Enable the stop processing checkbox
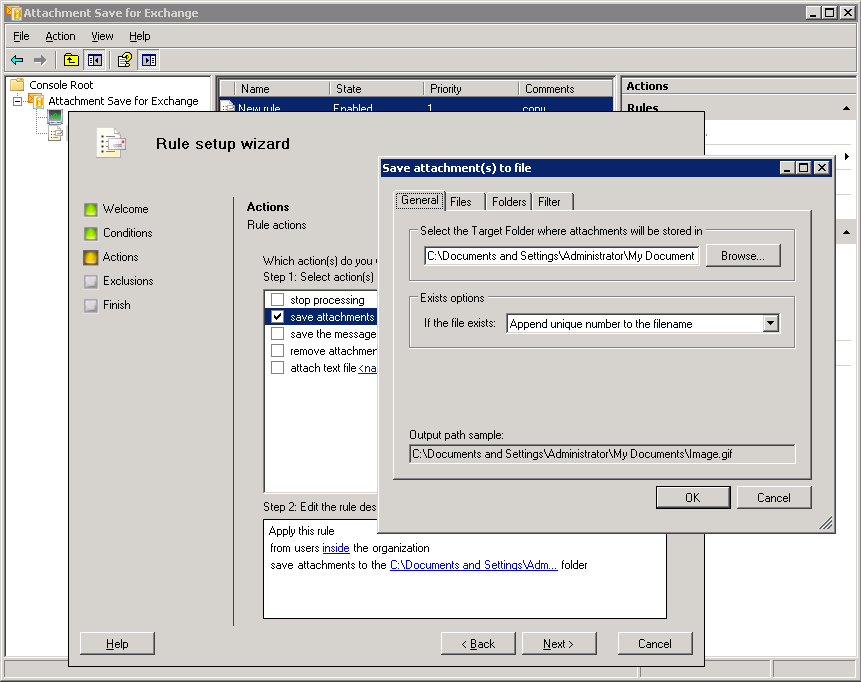The height and width of the screenshot is (682, 861). pyautogui.click(x=277, y=300)
